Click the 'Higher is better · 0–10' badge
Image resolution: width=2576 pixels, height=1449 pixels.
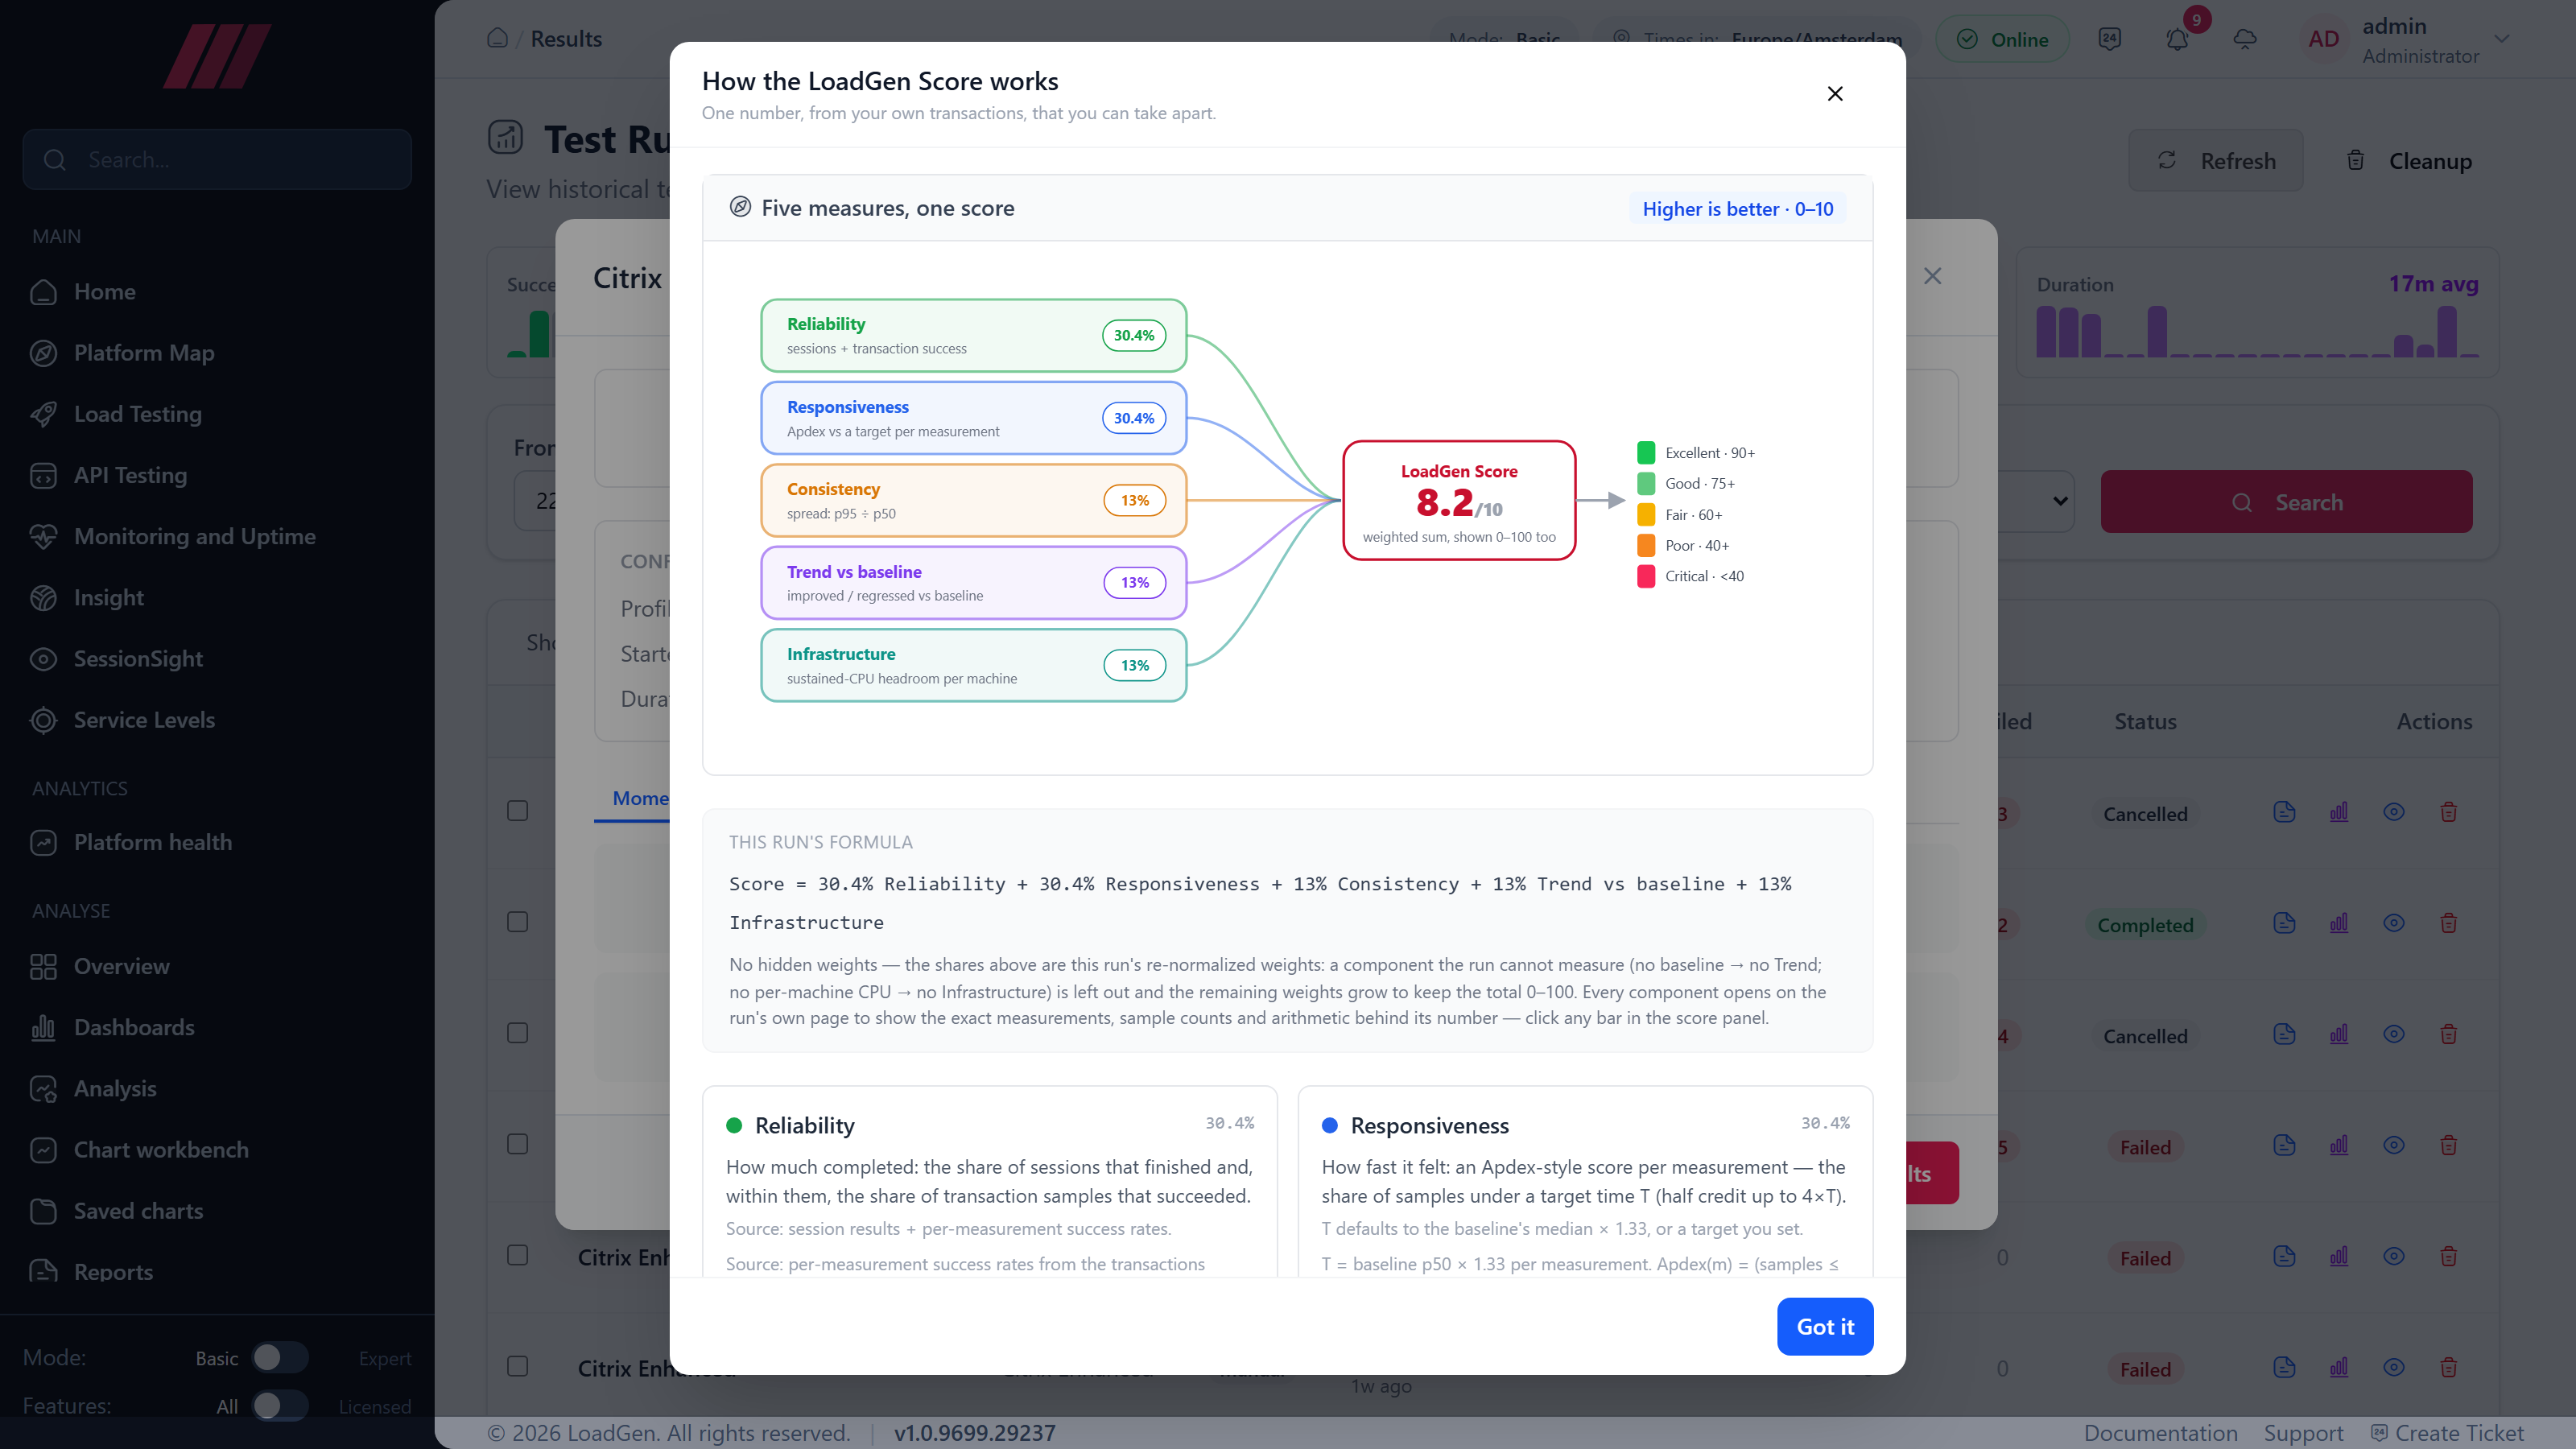pos(1738,208)
